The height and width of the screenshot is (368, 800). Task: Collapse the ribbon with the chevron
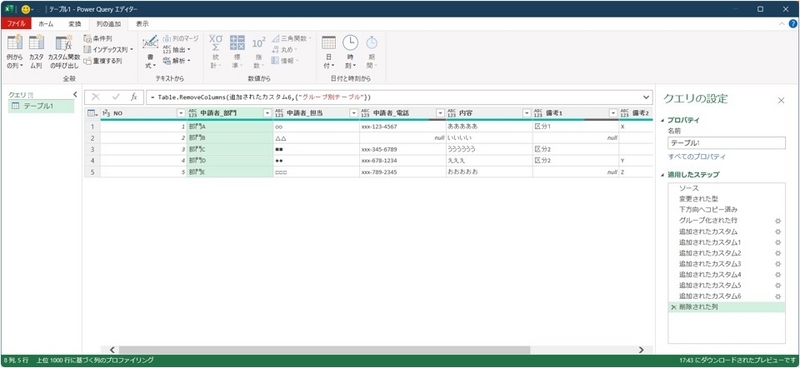click(x=782, y=23)
